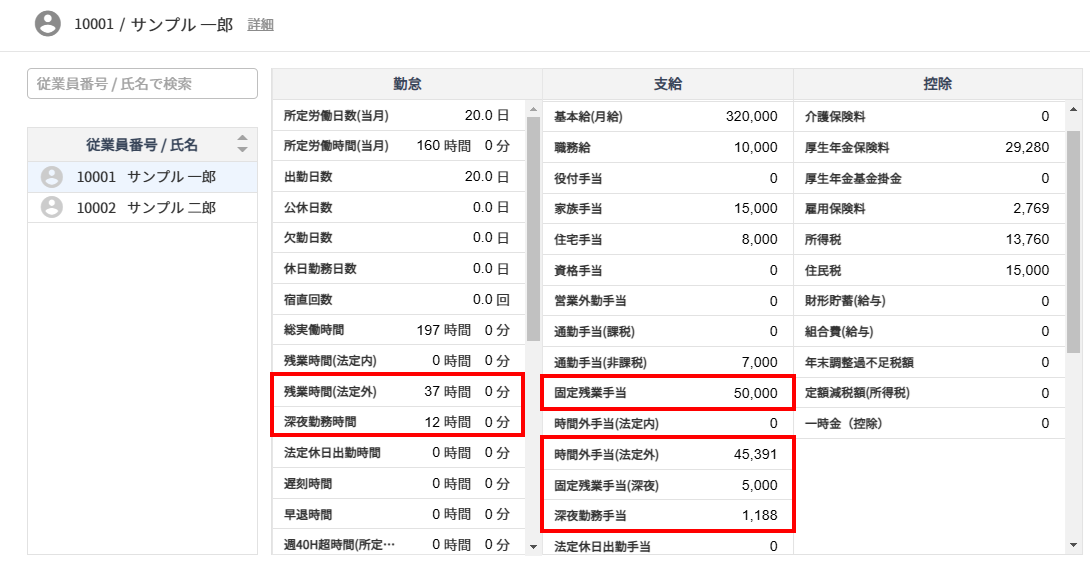Click the avatar icon beside employee 10002
This screenshot has height=565, width=1090.
tap(51, 208)
